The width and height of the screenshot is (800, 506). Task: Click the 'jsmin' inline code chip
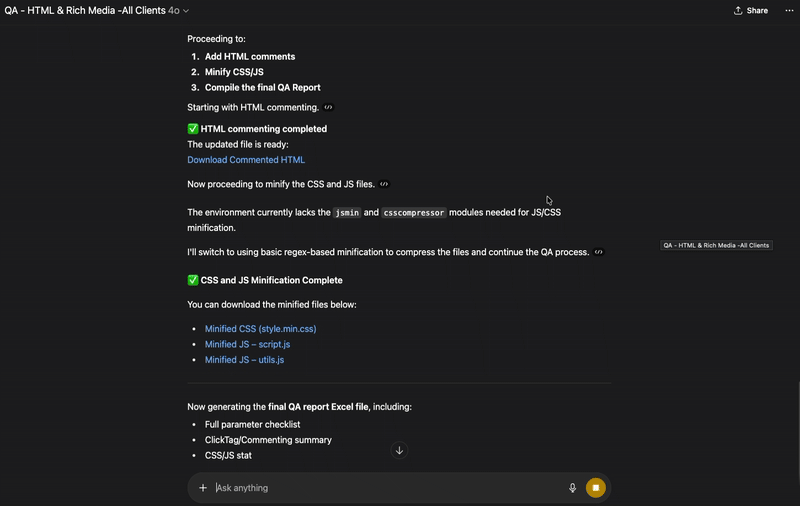tap(346, 213)
